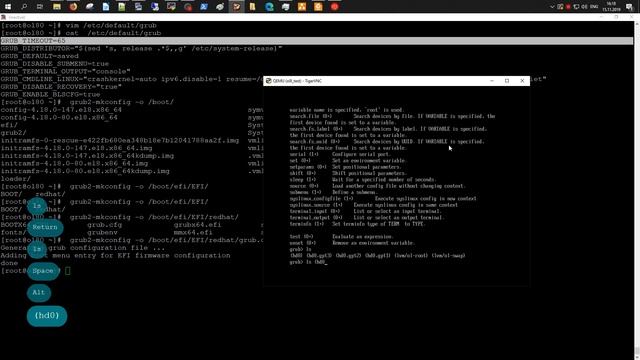Open the taskbar clock and calendar
The image size is (640, 360).
[611, 7]
